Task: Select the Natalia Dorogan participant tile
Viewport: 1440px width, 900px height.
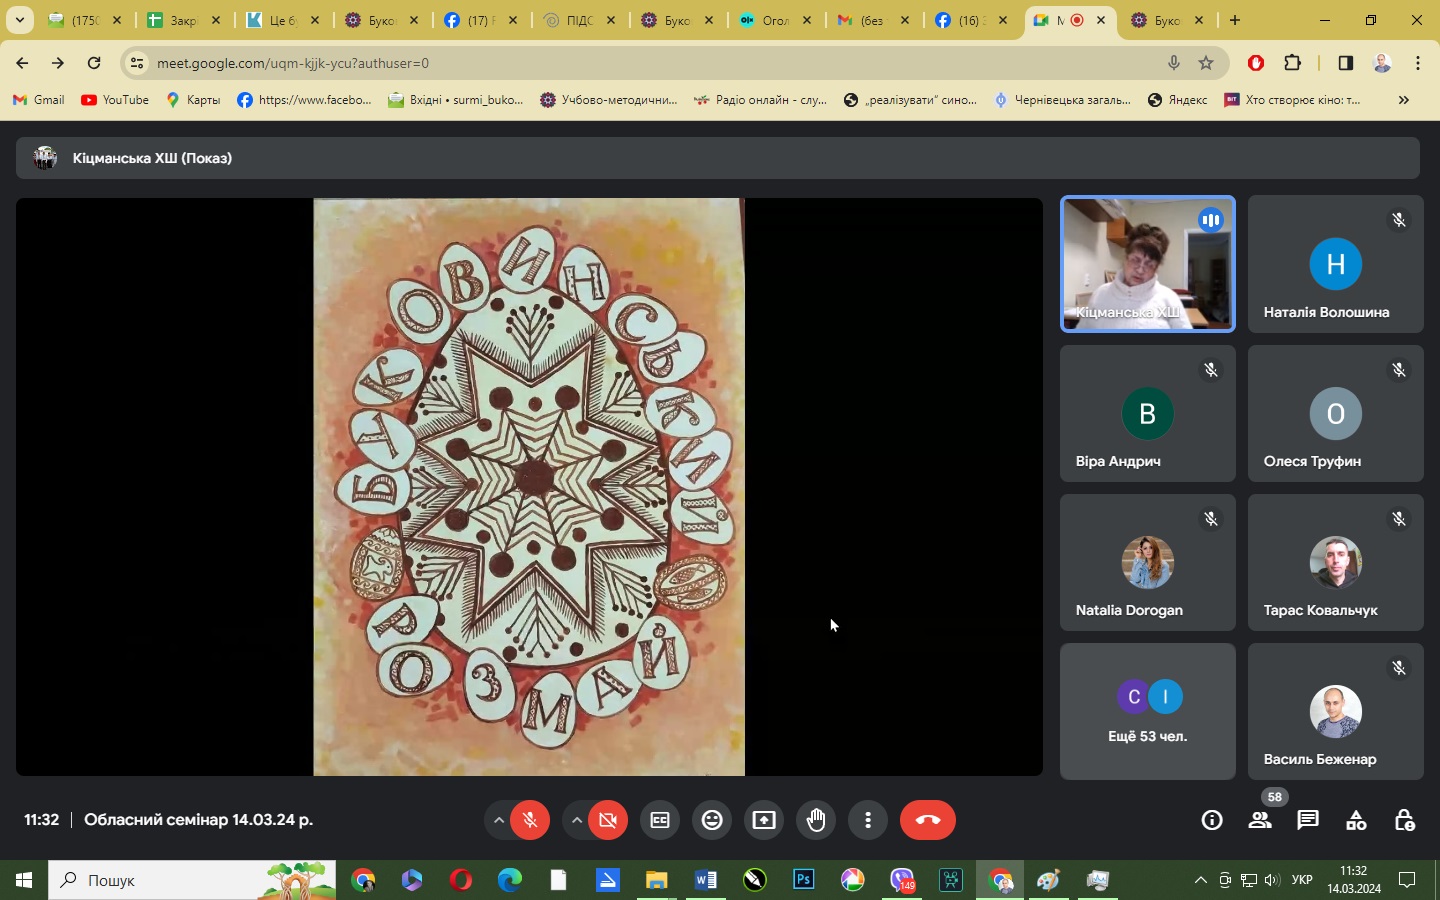Action: pos(1148,563)
